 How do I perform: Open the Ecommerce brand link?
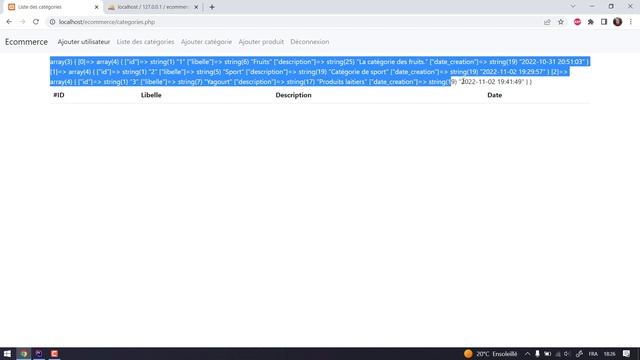(x=26, y=42)
